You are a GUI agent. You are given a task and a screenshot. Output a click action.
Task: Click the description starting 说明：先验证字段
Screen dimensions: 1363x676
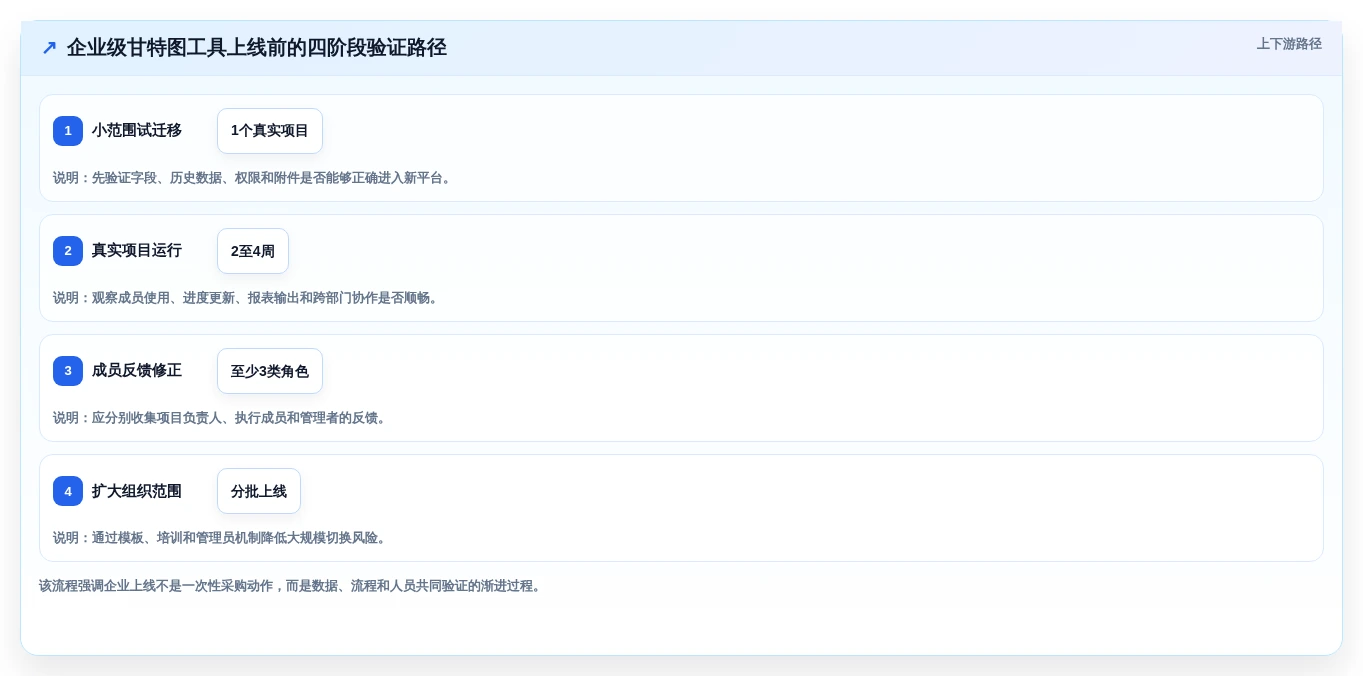tap(254, 178)
